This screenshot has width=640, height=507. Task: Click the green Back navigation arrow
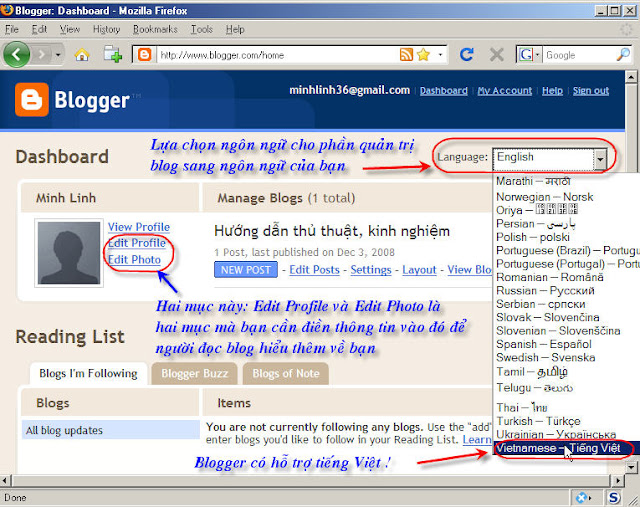click(16, 54)
